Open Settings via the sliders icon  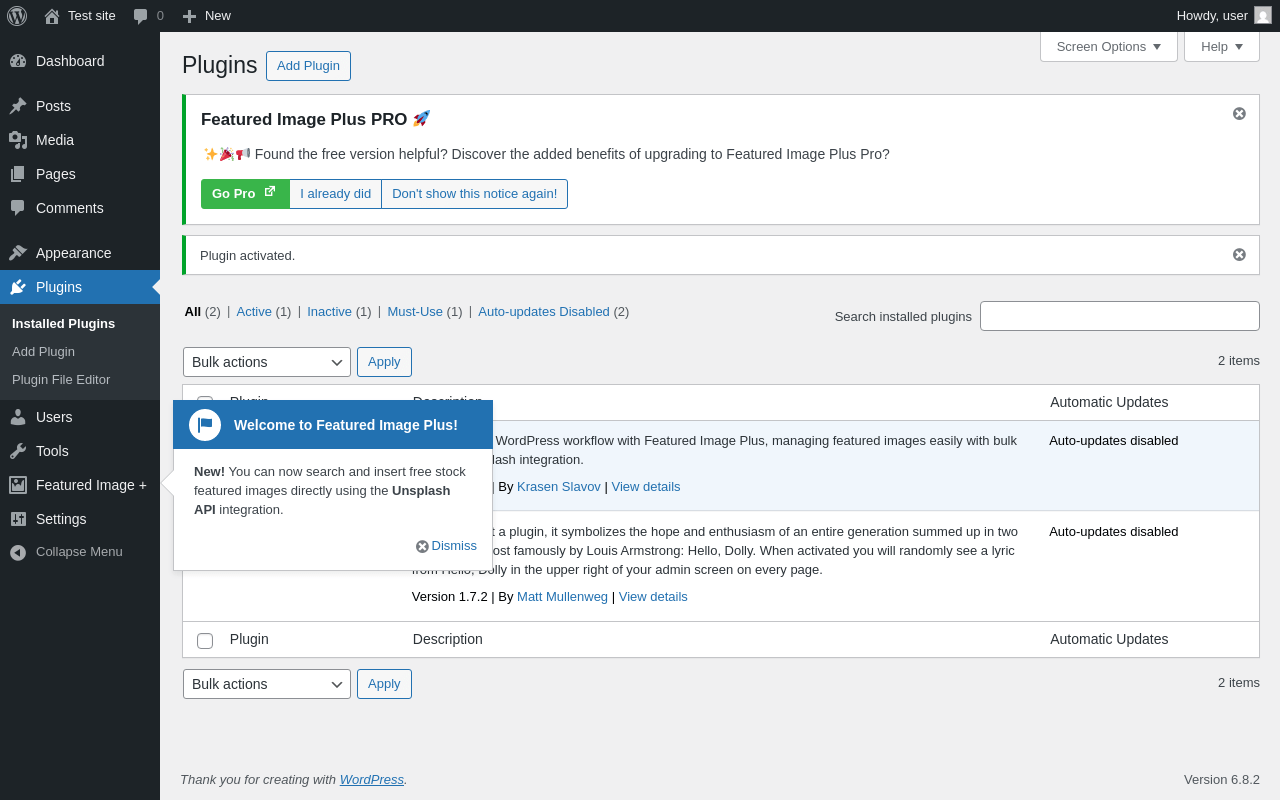(18, 519)
